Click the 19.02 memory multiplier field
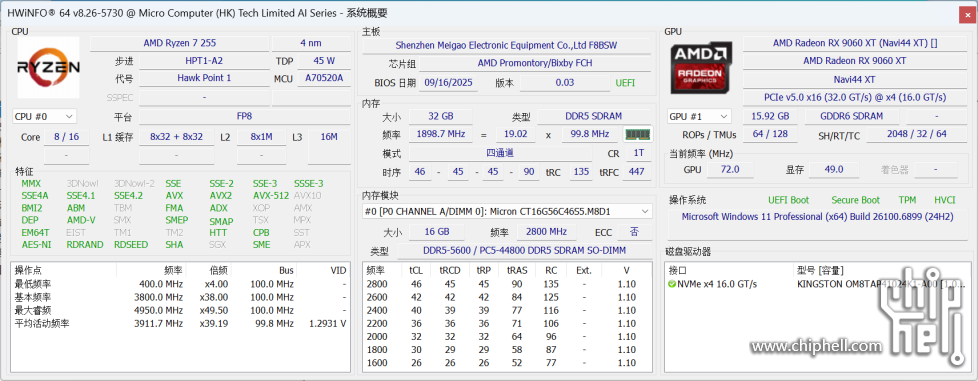978x381 pixels. [516, 134]
